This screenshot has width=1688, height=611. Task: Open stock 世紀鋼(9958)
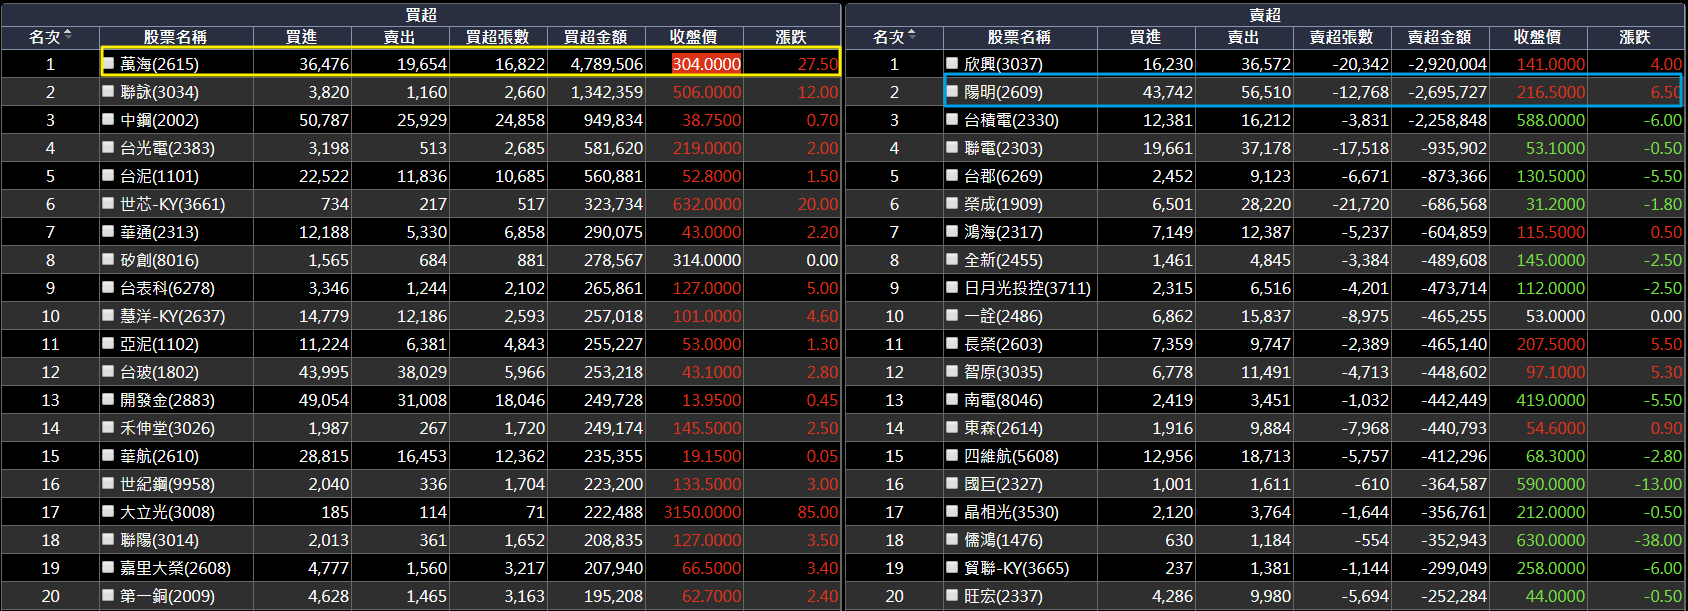click(167, 484)
